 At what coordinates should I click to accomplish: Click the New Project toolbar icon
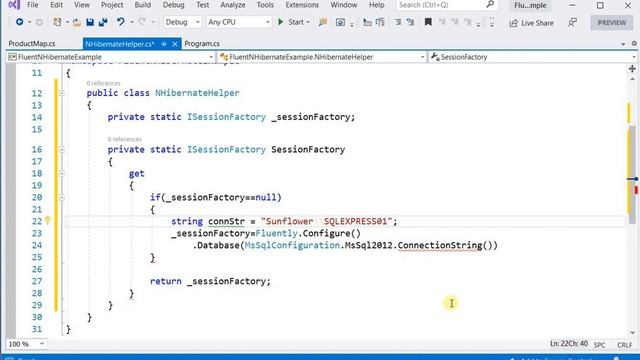pos(57,22)
